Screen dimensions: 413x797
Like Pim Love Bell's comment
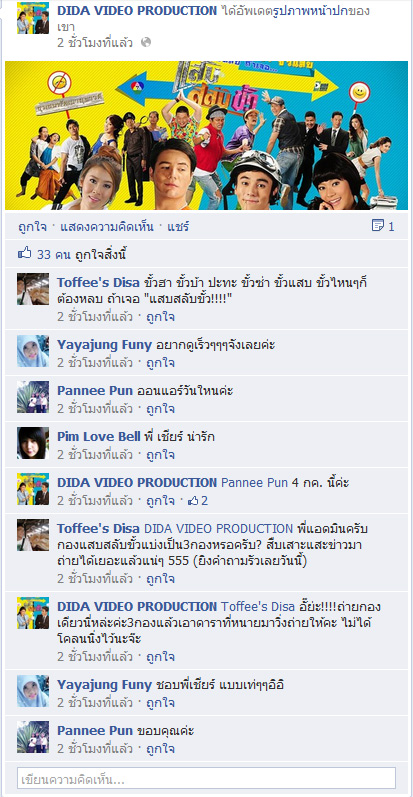[161, 455]
